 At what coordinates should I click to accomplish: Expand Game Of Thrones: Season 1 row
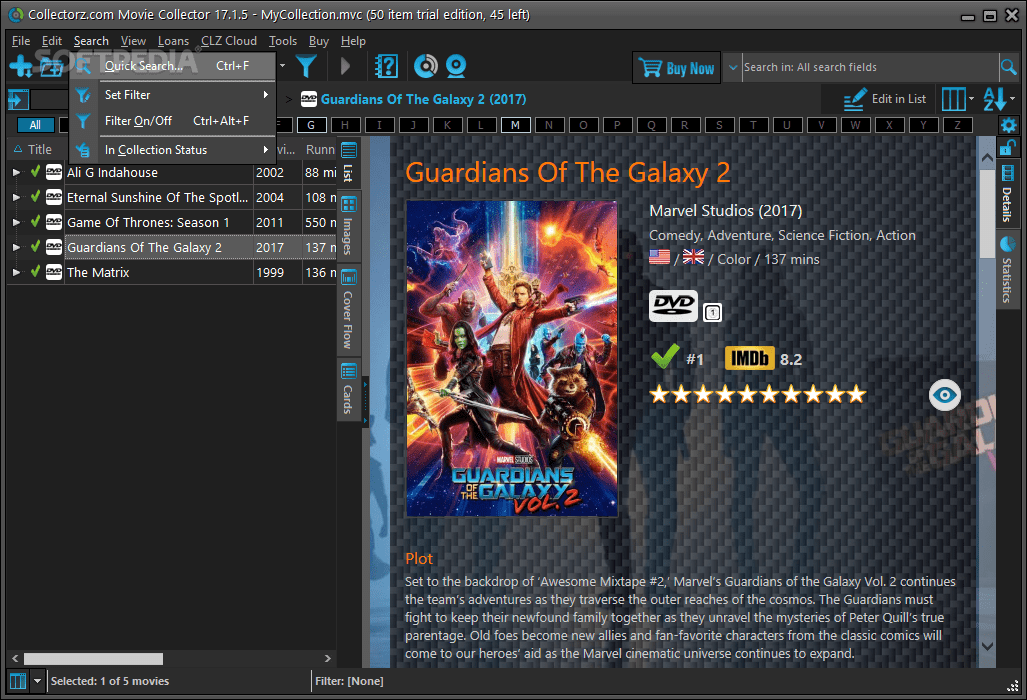[x=16, y=222]
